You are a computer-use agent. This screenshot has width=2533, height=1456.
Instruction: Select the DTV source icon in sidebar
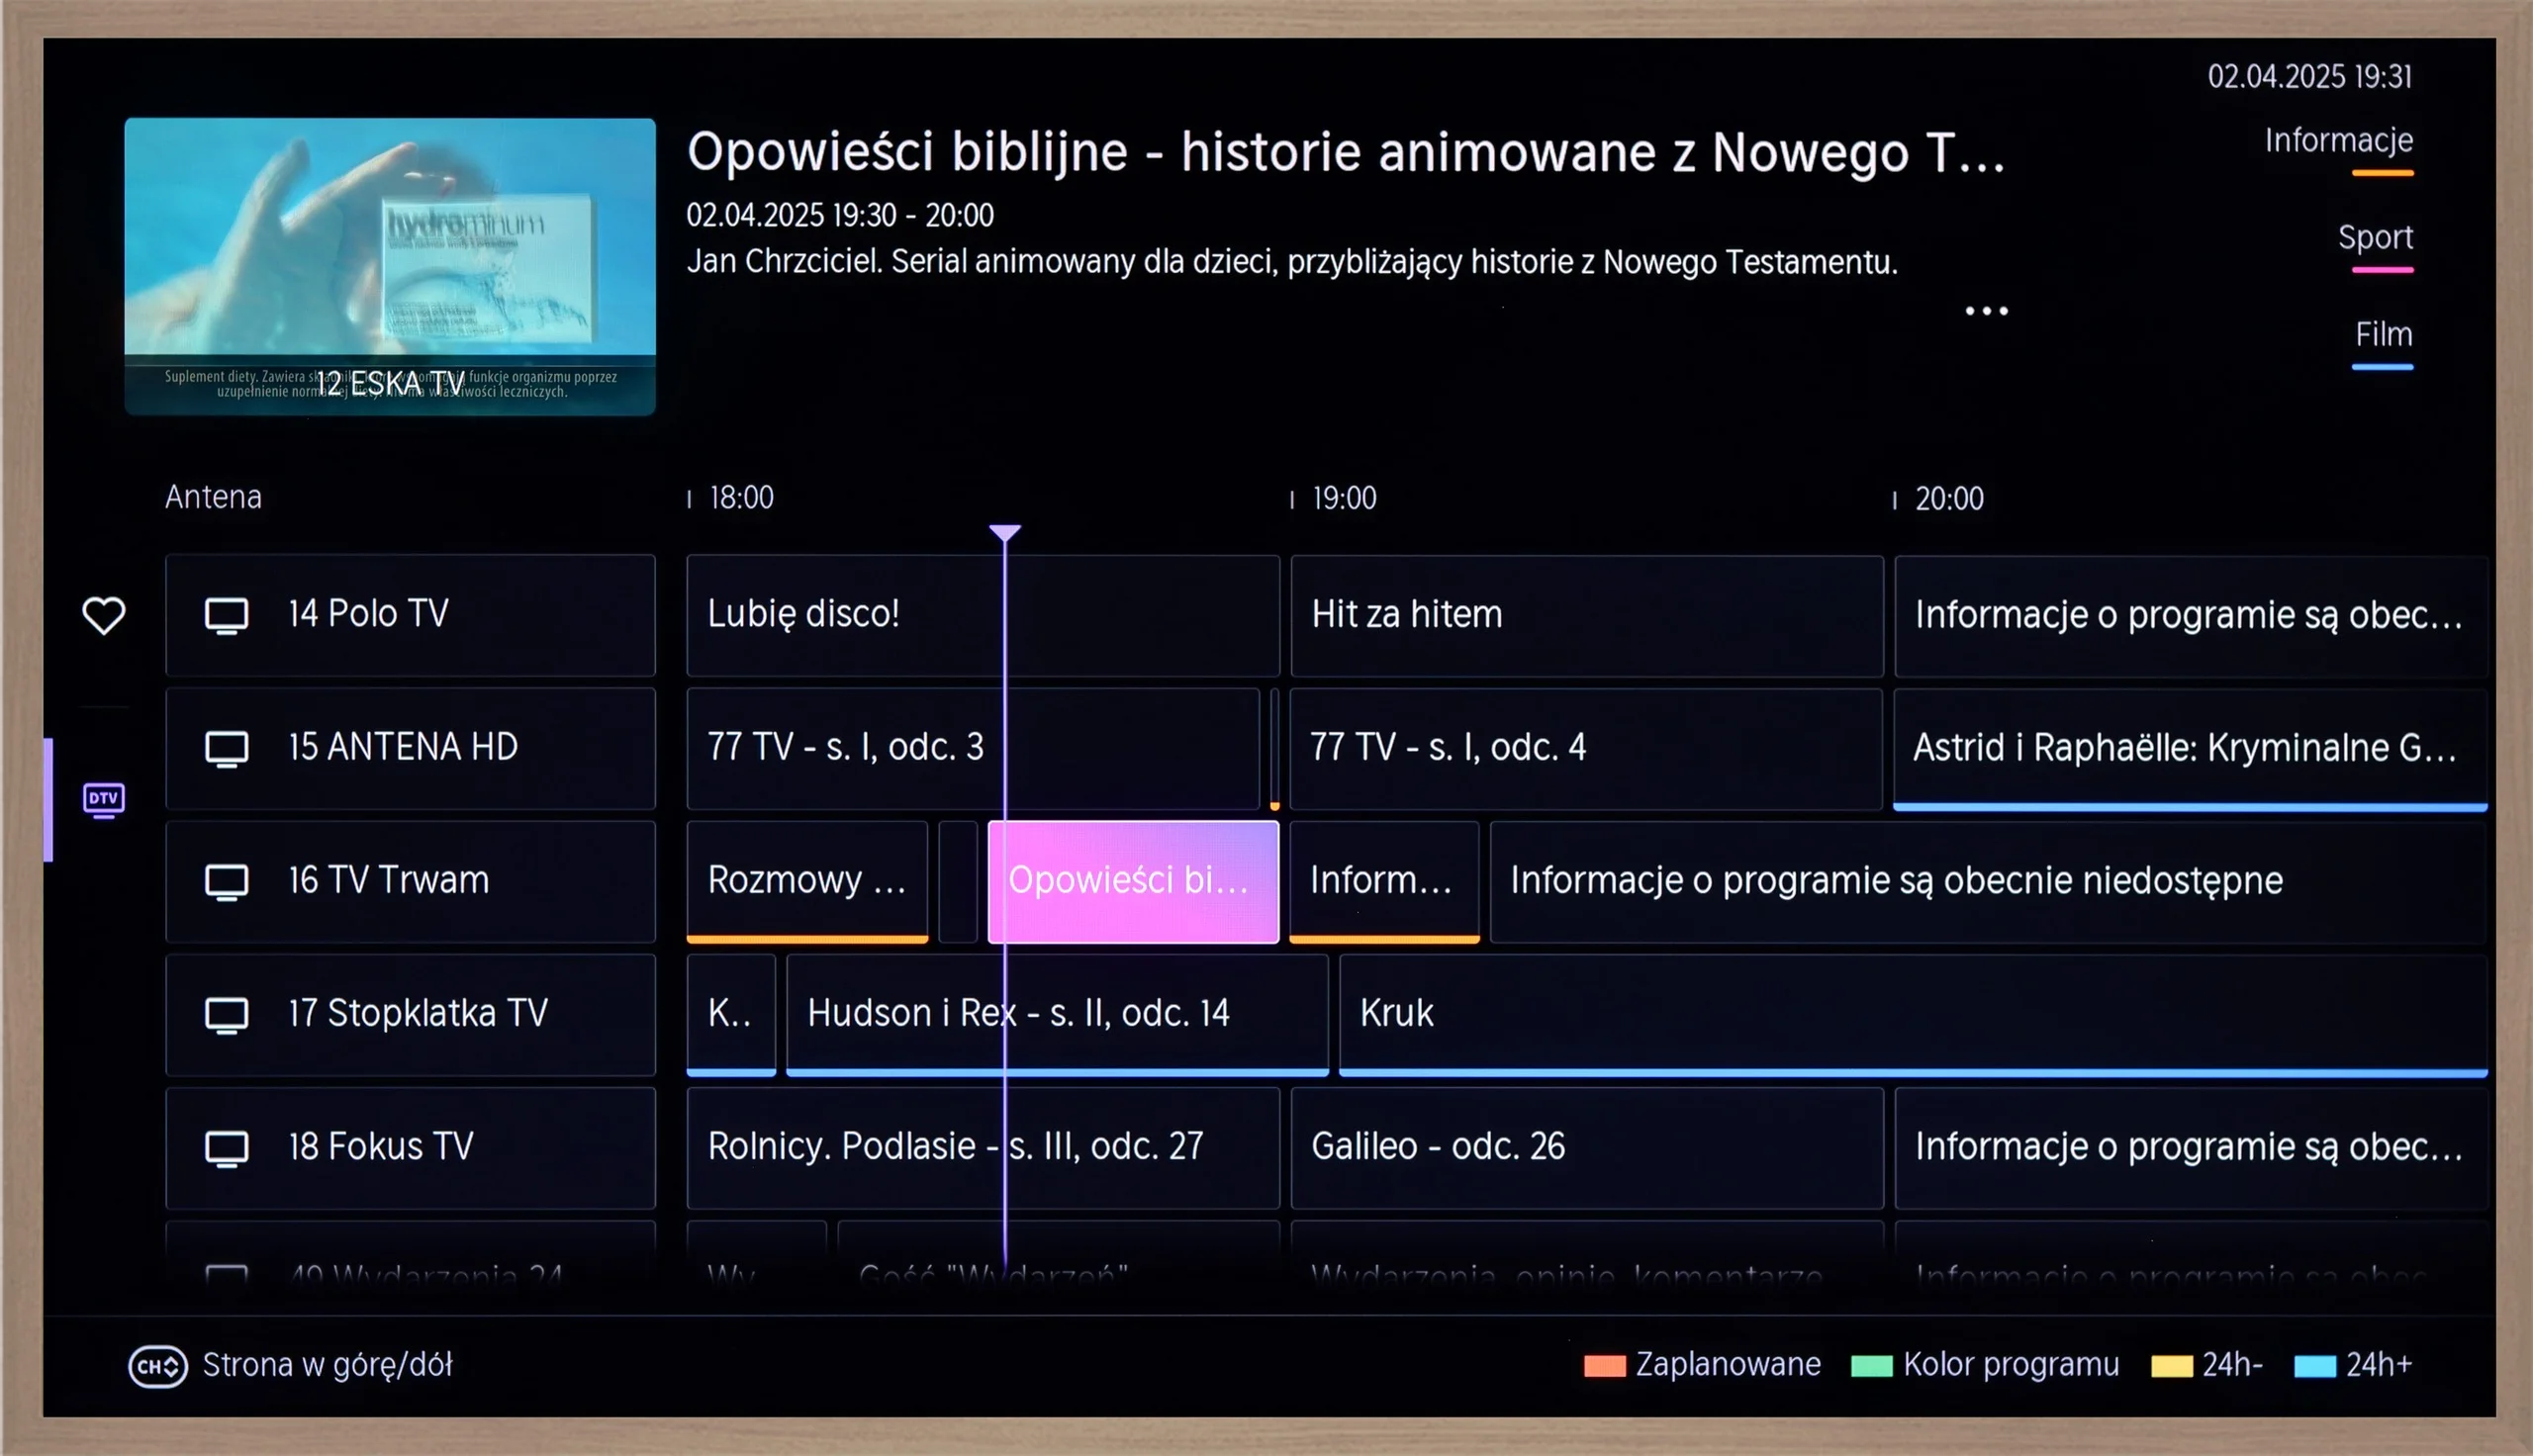click(x=104, y=800)
